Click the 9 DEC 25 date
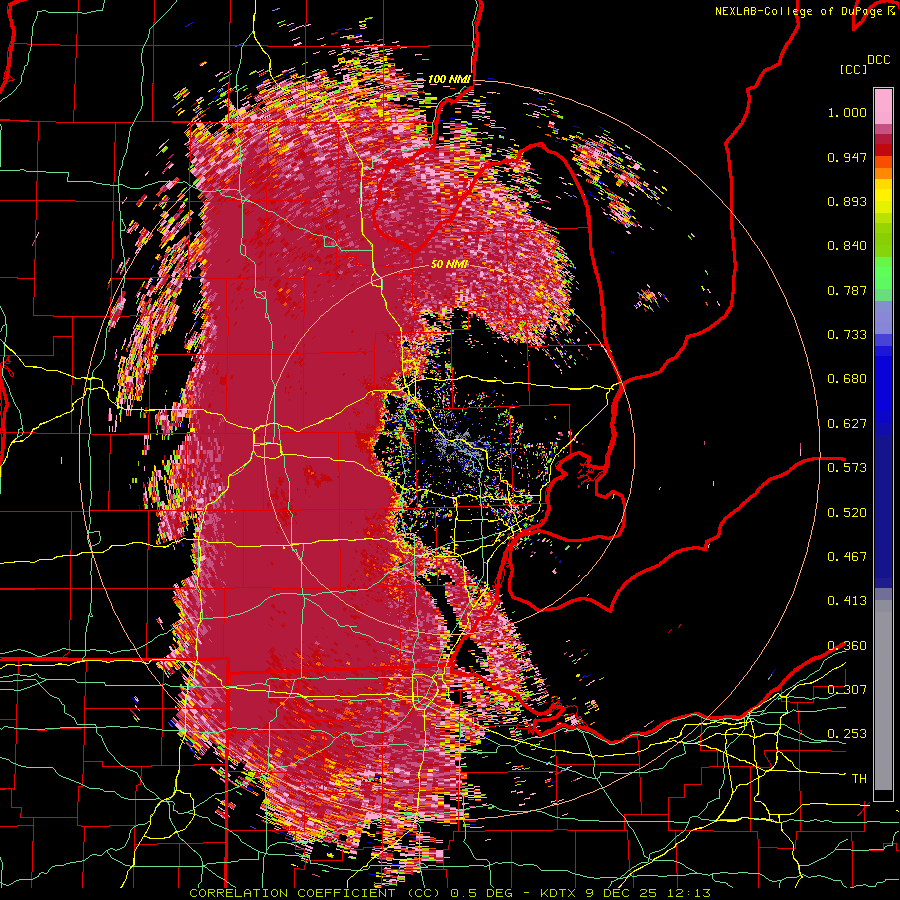 click(623, 893)
